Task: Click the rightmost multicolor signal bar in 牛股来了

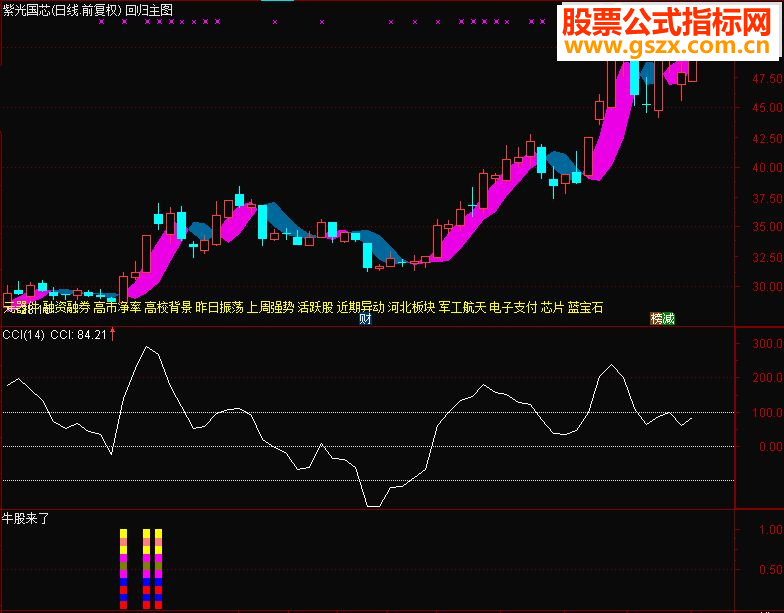Action: point(158,569)
